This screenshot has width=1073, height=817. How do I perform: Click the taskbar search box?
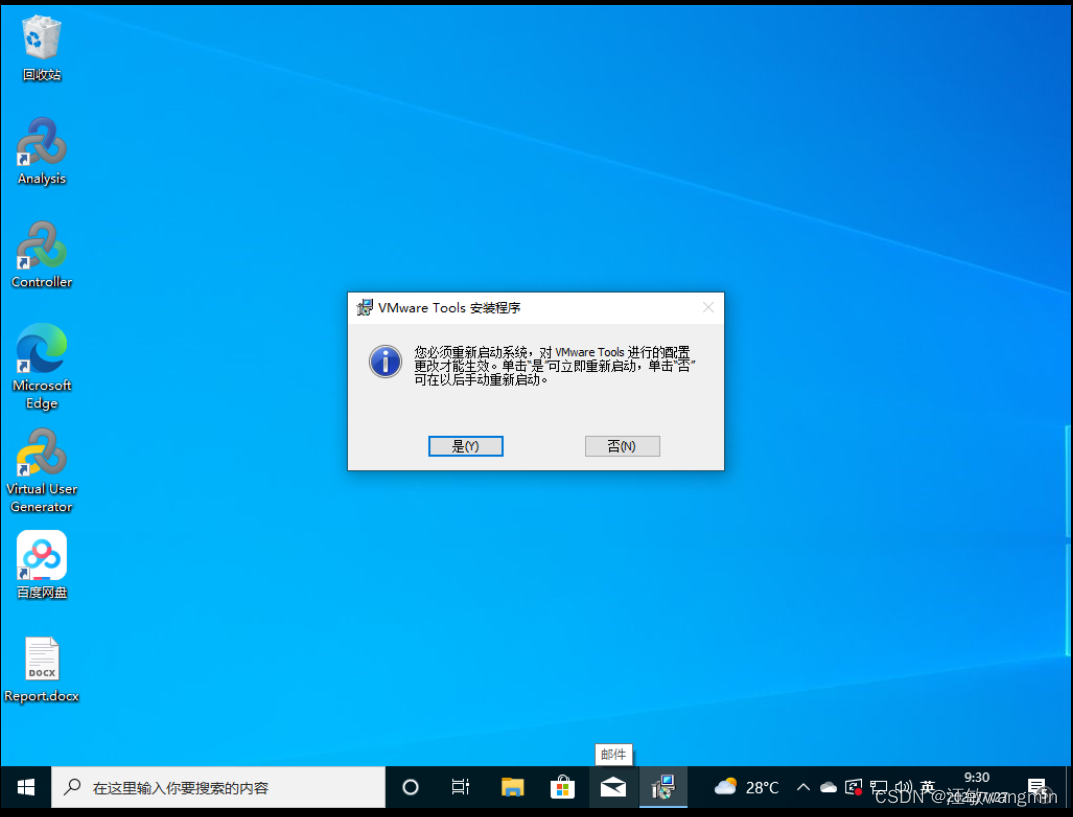pos(218,788)
